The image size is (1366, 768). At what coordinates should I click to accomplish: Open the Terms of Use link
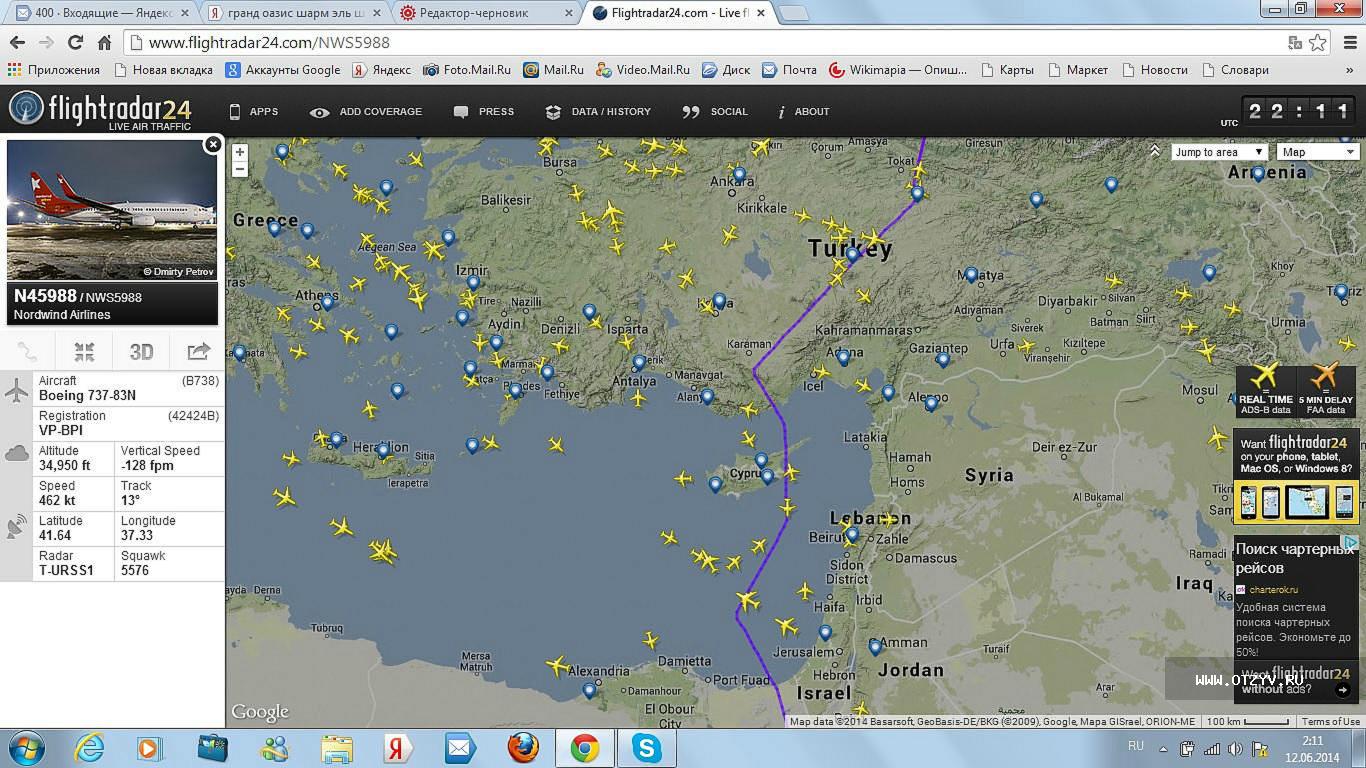coord(1330,721)
